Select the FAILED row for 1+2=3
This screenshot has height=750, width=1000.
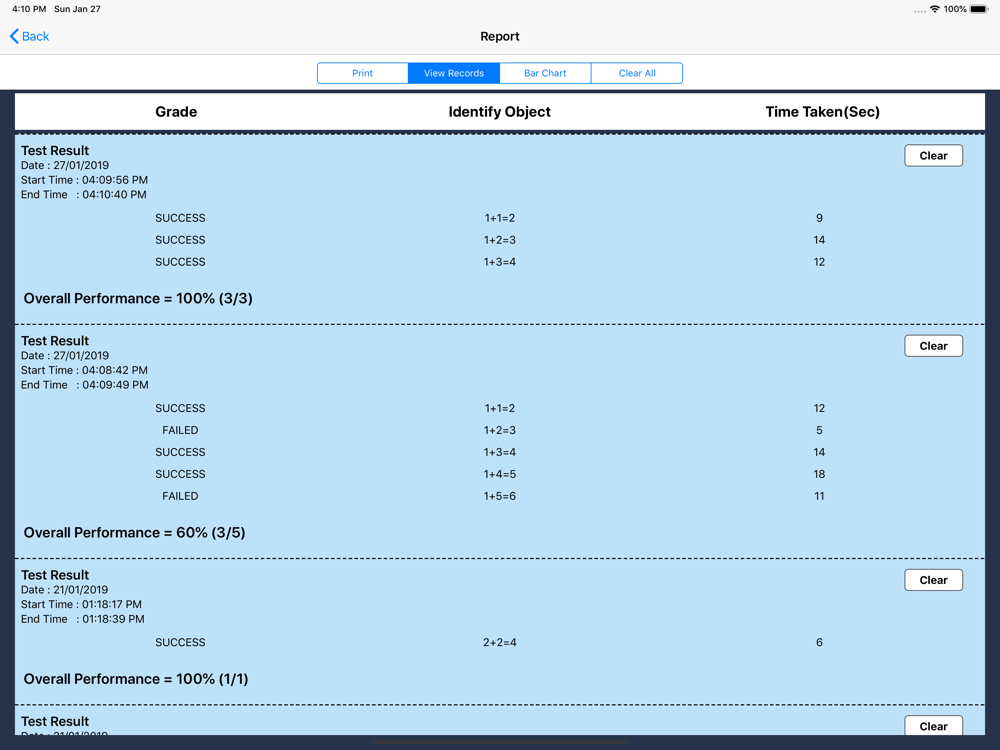click(x=180, y=430)
